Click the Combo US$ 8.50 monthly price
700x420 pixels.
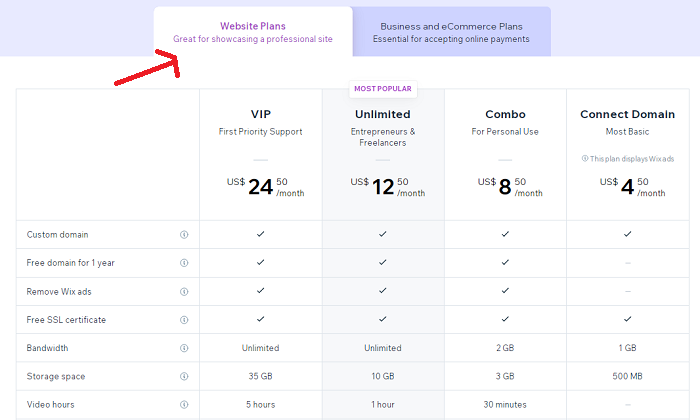(510, 187)
